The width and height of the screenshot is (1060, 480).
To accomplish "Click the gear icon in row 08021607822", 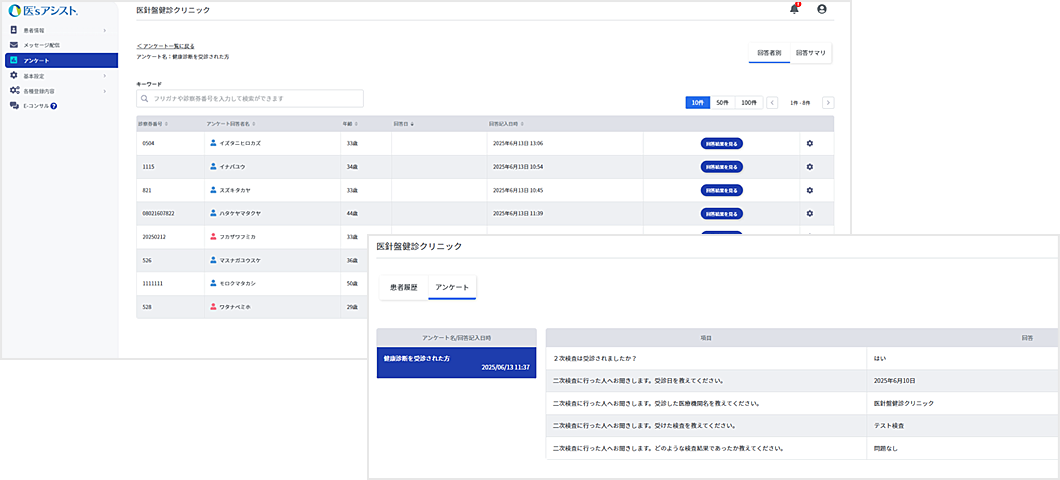I will [809, 213].
